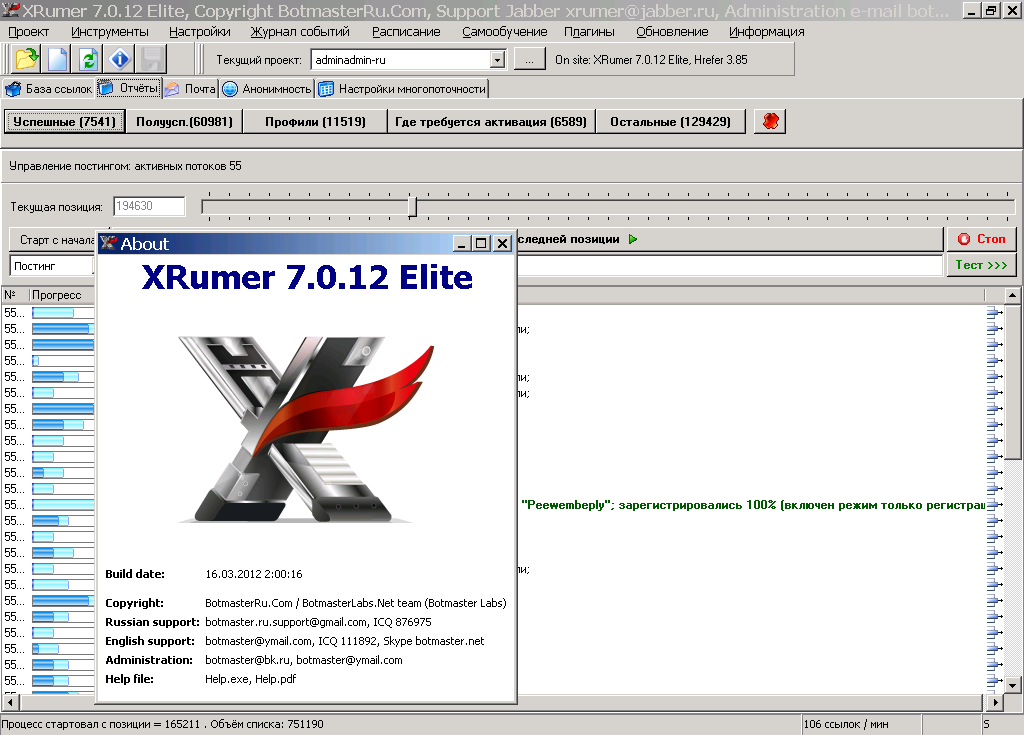Show Успешные (7541) reports
Image resolution: width=1024 pixels, height=735 pixels.
click(x=64, y=122)
